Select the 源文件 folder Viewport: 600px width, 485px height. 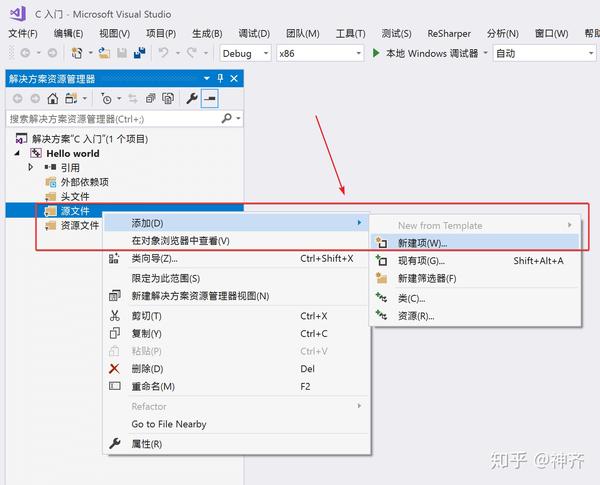[x=75, y=211]
